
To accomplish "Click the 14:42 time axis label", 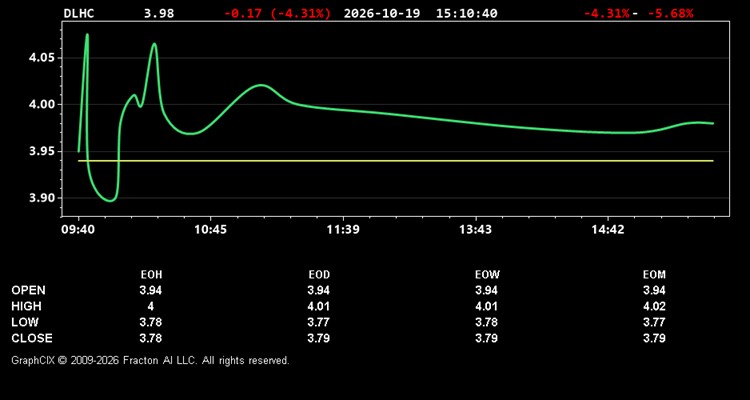I will tap(607, 230).
